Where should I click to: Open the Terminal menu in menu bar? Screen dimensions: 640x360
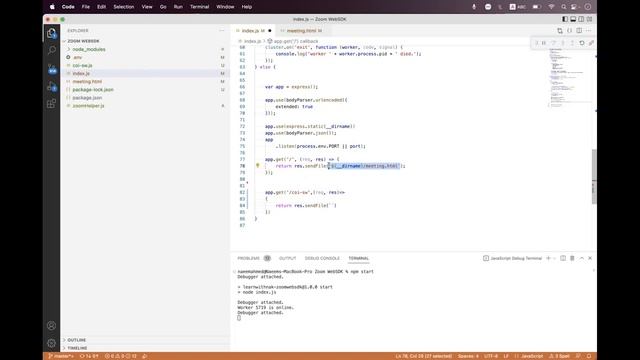200,7
